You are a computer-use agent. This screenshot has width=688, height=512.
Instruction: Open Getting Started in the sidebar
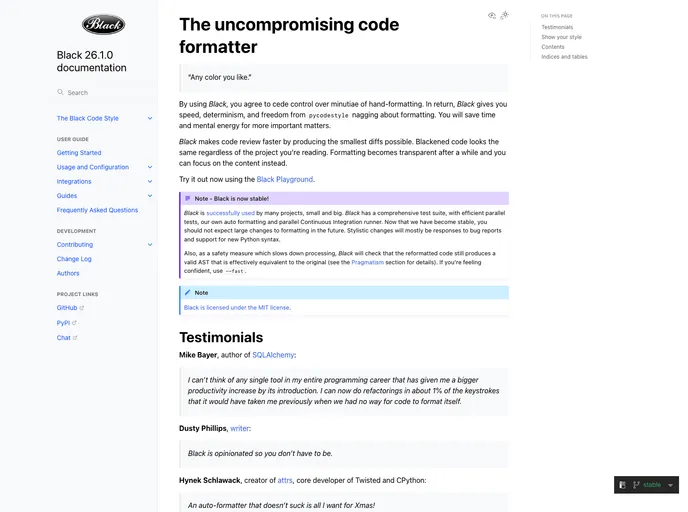point(79,153)
